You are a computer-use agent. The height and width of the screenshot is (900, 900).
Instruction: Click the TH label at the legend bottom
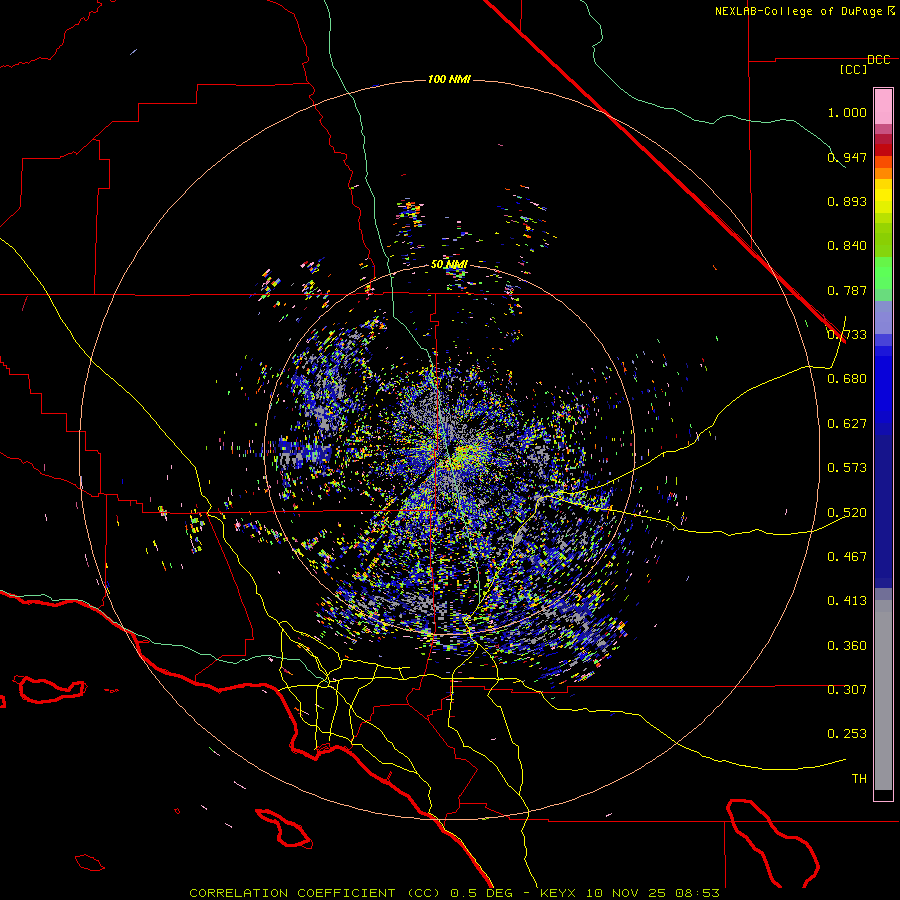(x=859, y=778)
